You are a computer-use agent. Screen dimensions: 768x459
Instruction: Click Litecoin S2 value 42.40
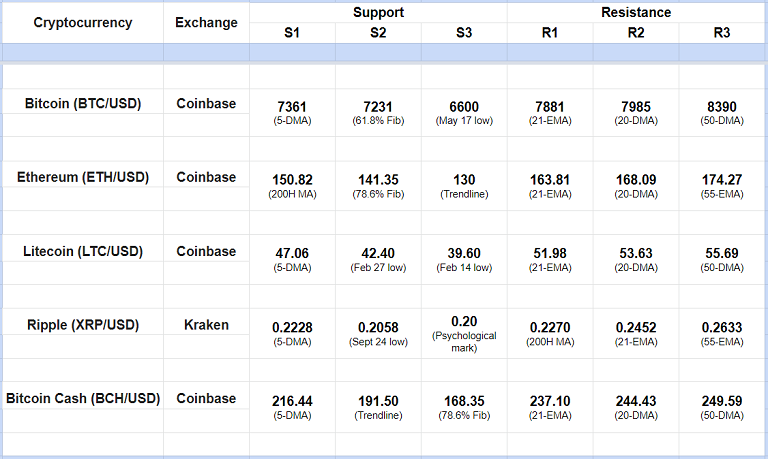tap(378, 254)
